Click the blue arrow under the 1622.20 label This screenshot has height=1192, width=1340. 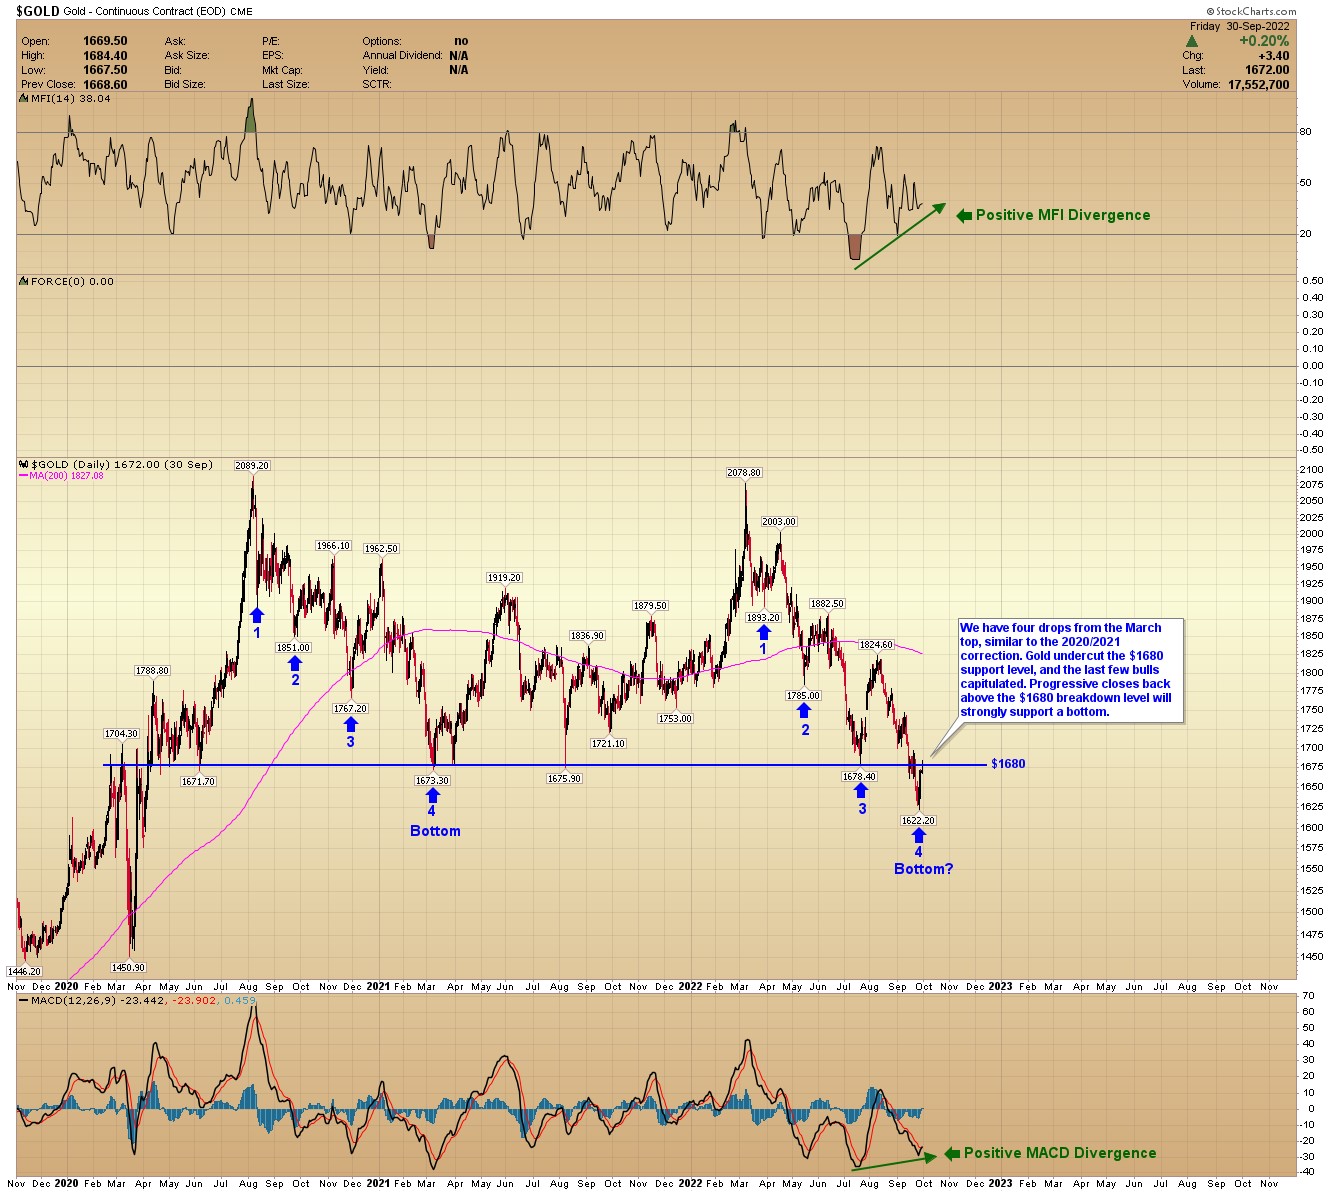[x=919, y=835]
